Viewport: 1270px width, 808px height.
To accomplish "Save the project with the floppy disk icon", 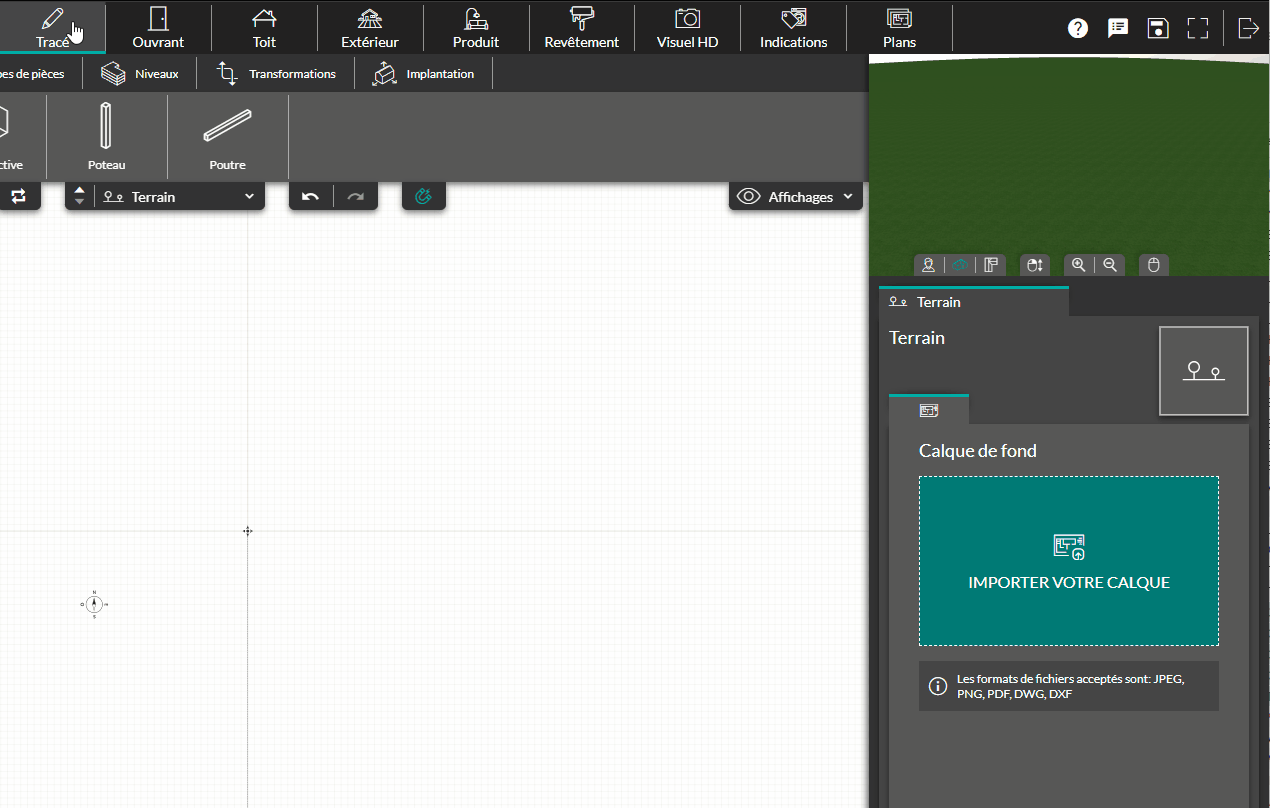I will tap(1158, 27).
